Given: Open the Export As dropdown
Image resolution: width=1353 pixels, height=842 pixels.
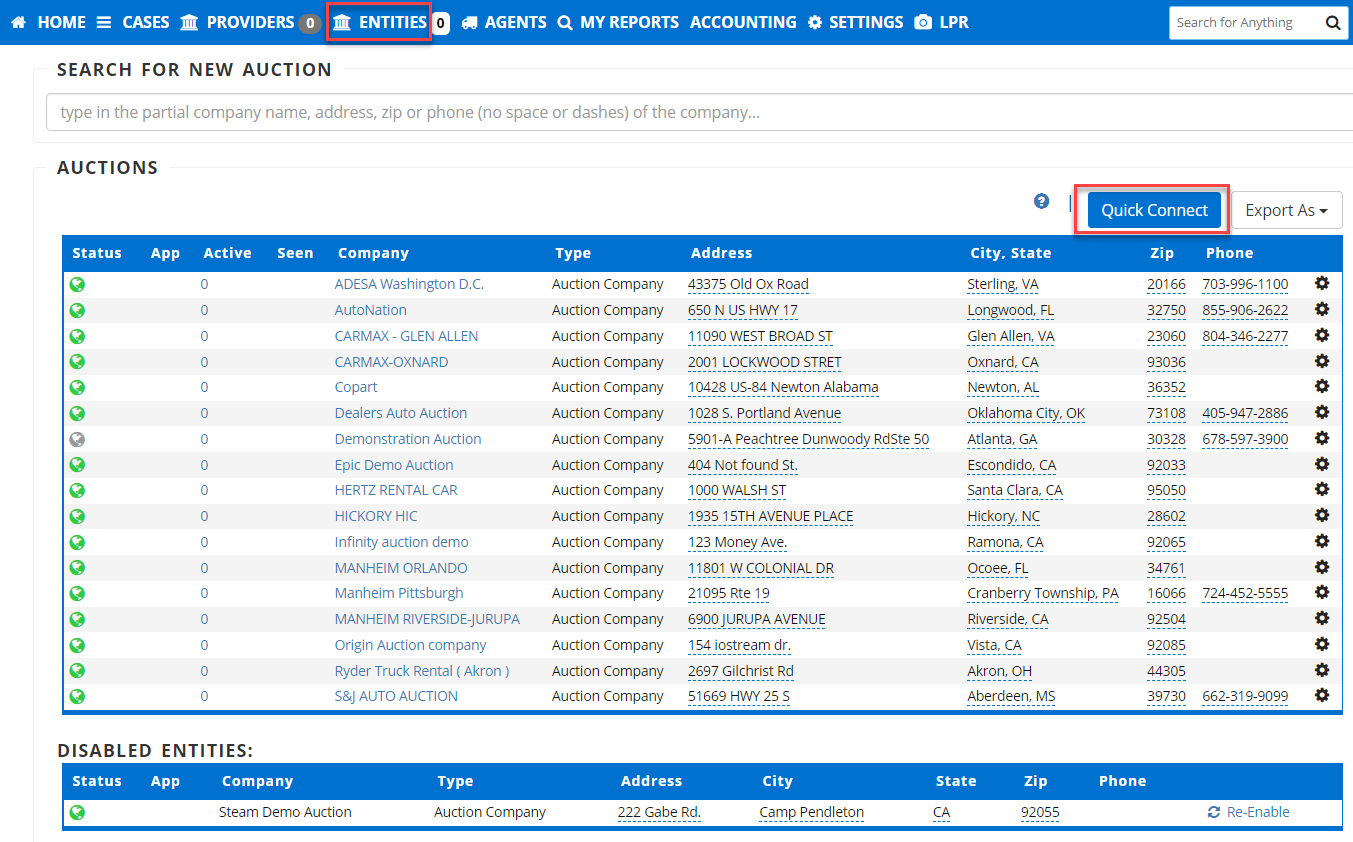Looking at the screenshot, I should pyautogui.click(x=1286, y=210).
